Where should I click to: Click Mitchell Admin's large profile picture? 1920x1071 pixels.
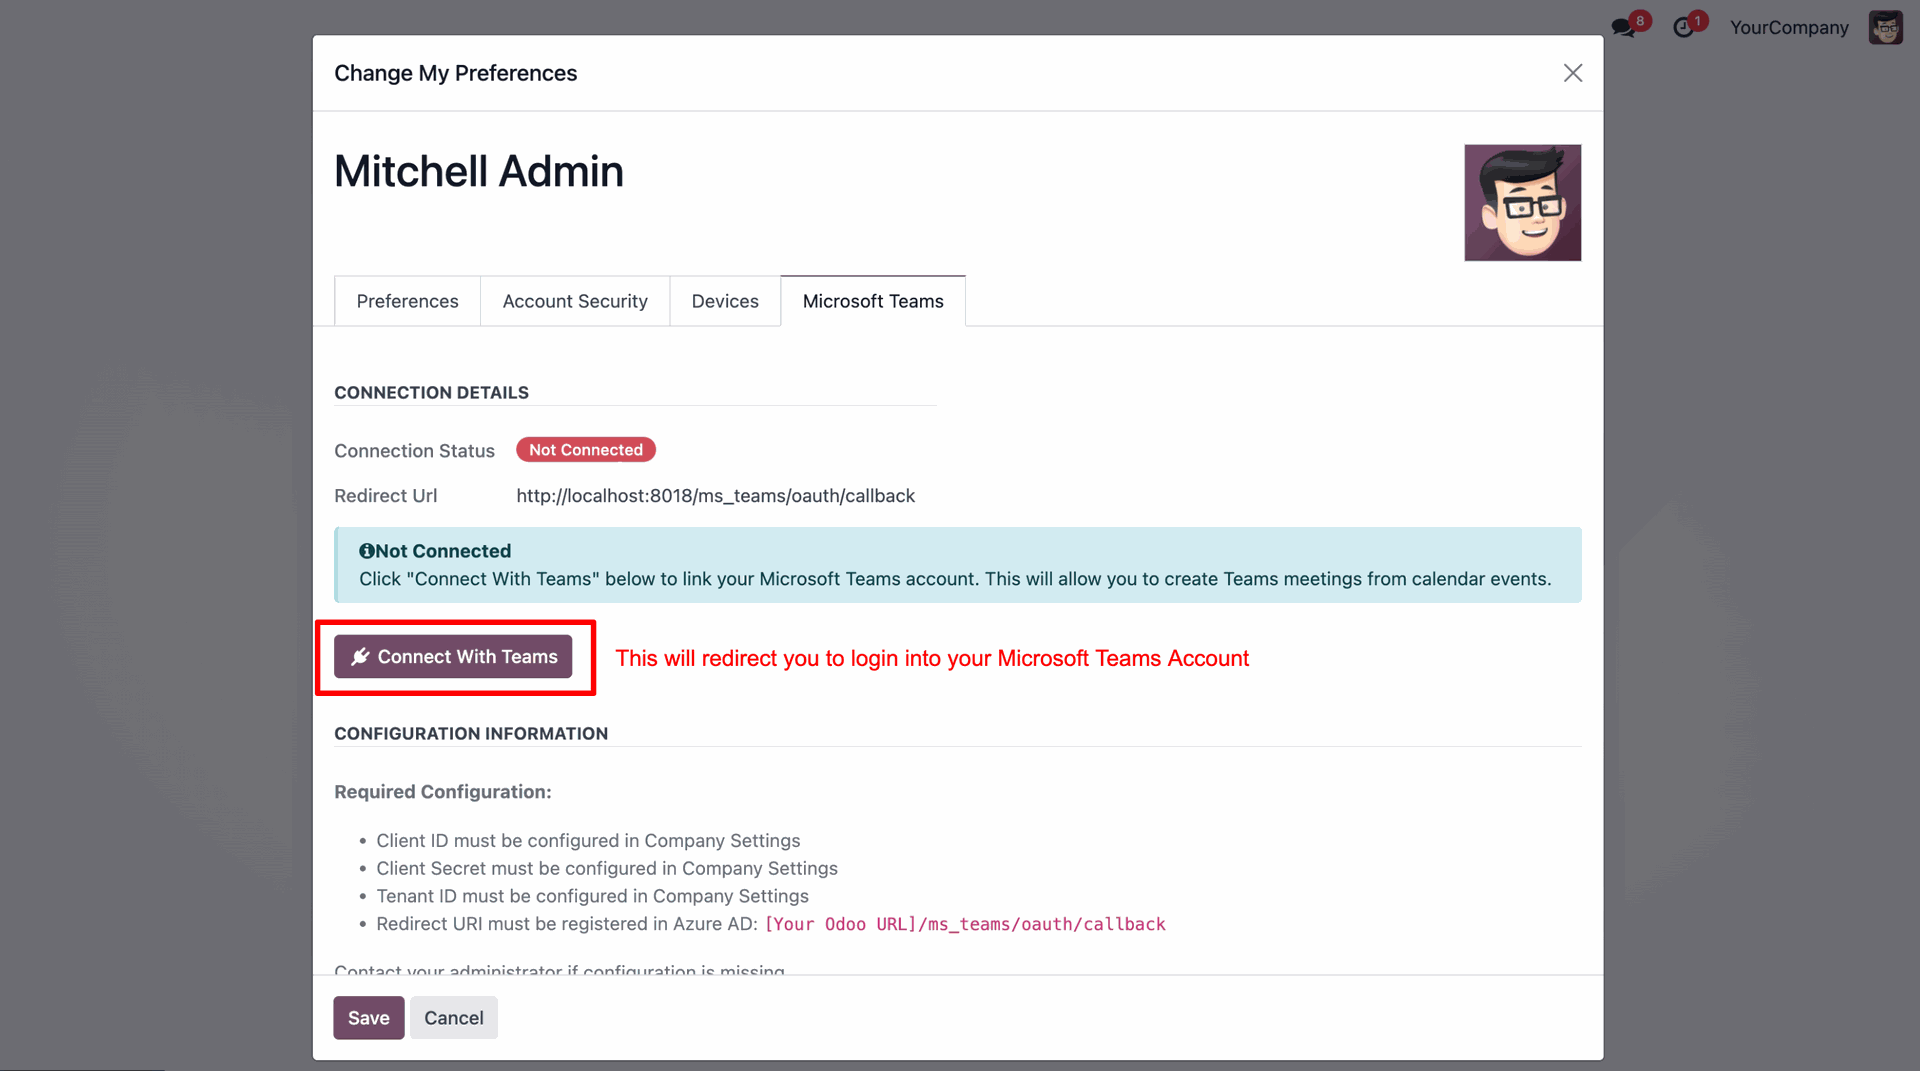(1522, 203)
